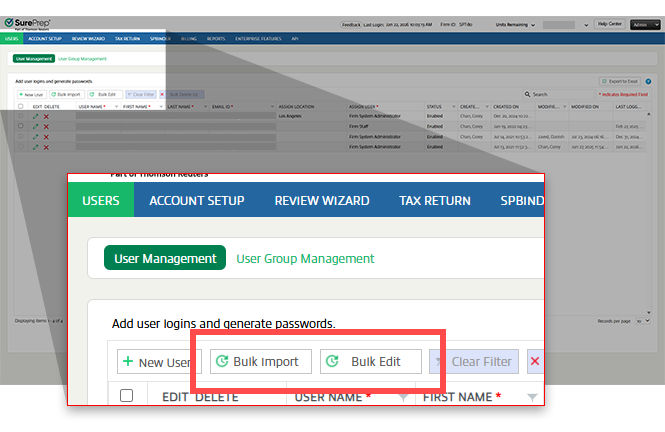
Task: Click the SurePrep logo in the header
Action: (x=28, y=23)
